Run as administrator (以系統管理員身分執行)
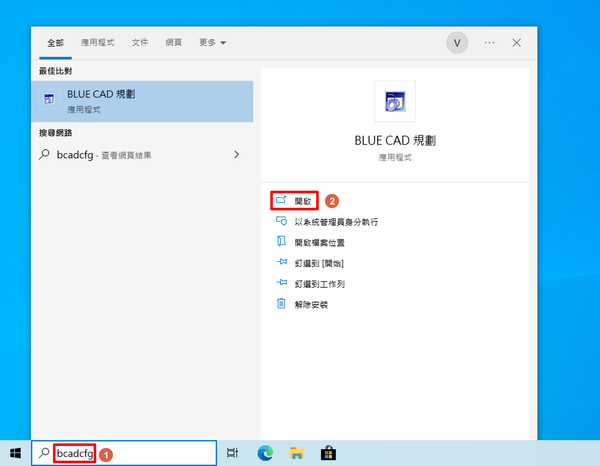Viewport: 600px width, 466px height. [327, 222]
